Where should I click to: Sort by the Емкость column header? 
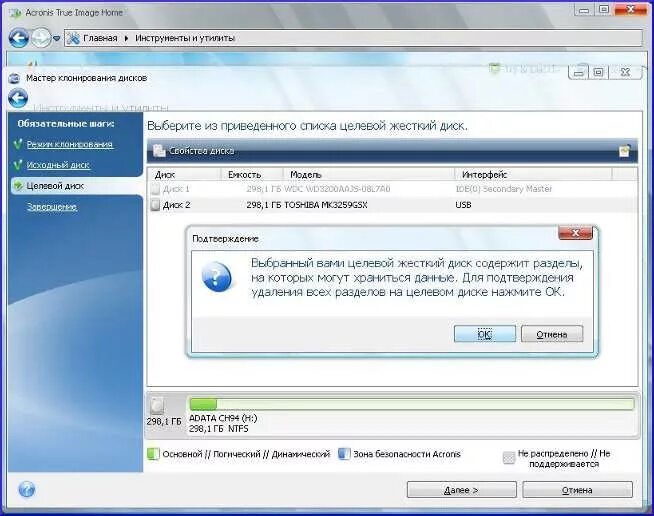click(x=252, y=174)
